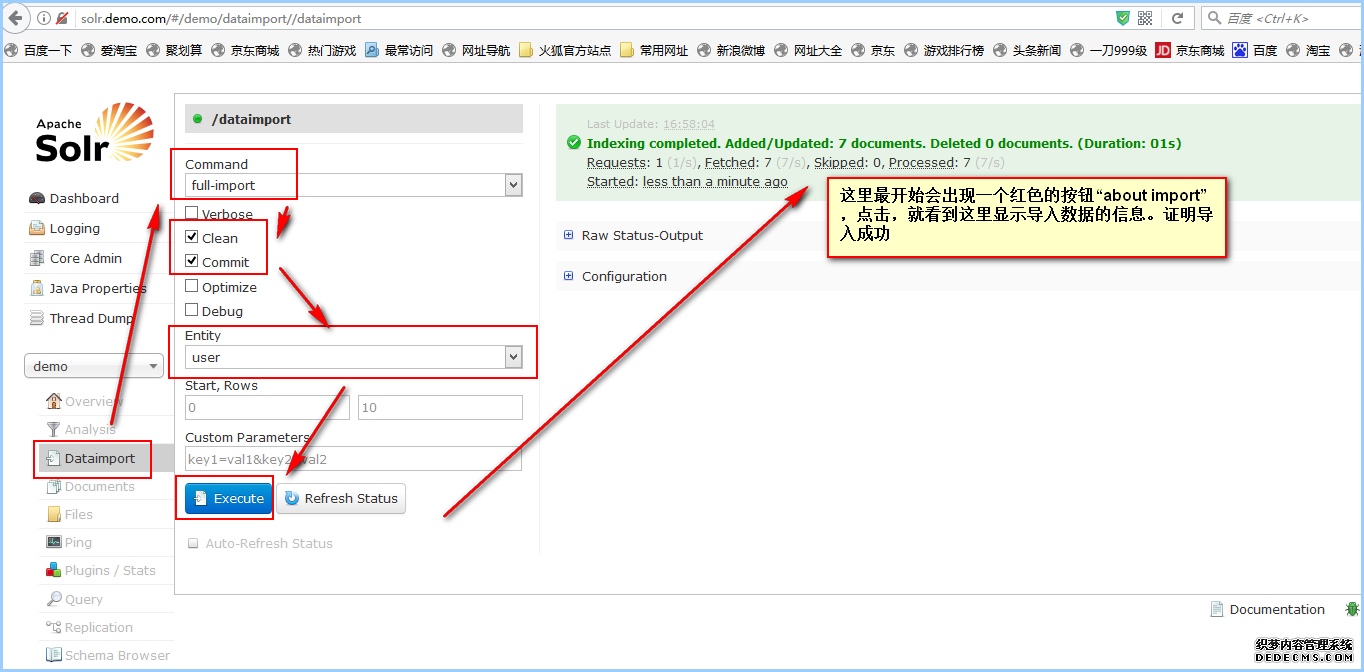The image size is (1364, 672).
Task: Click the Java Properties coffee icon
Action: (36, 288)
